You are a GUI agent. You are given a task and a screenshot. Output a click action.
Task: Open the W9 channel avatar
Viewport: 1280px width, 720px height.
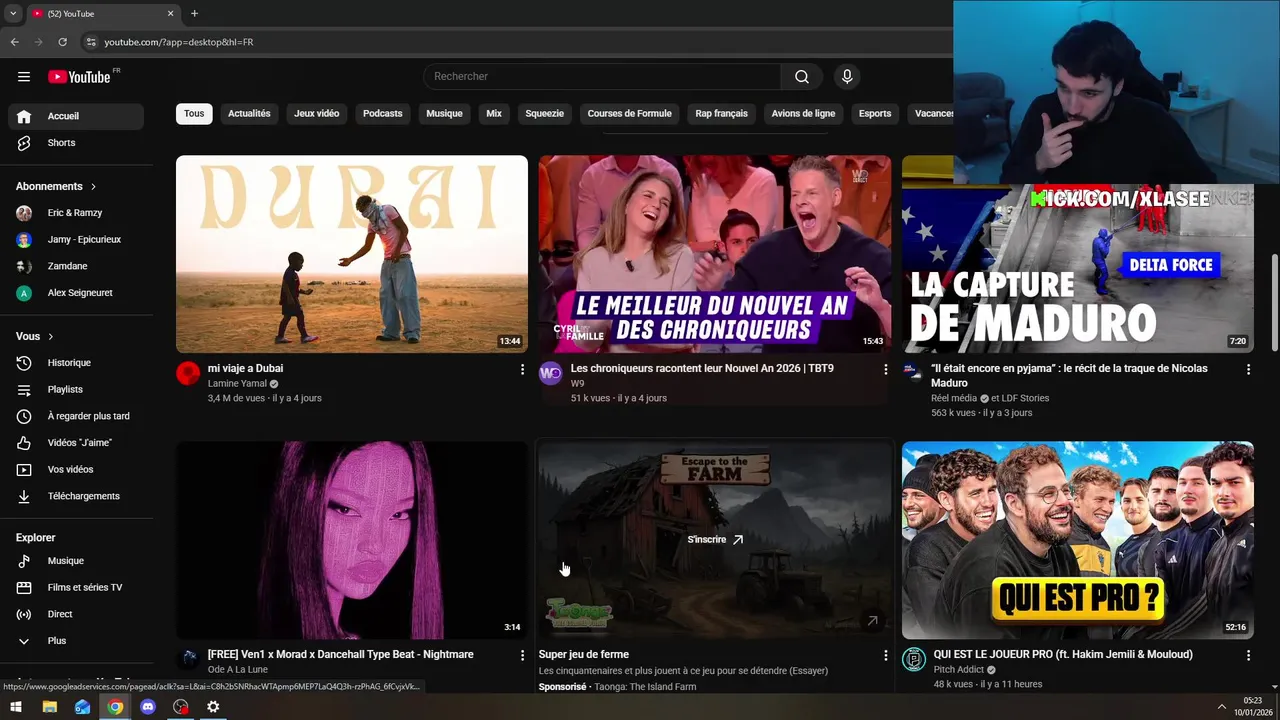(x=551, y=373)
